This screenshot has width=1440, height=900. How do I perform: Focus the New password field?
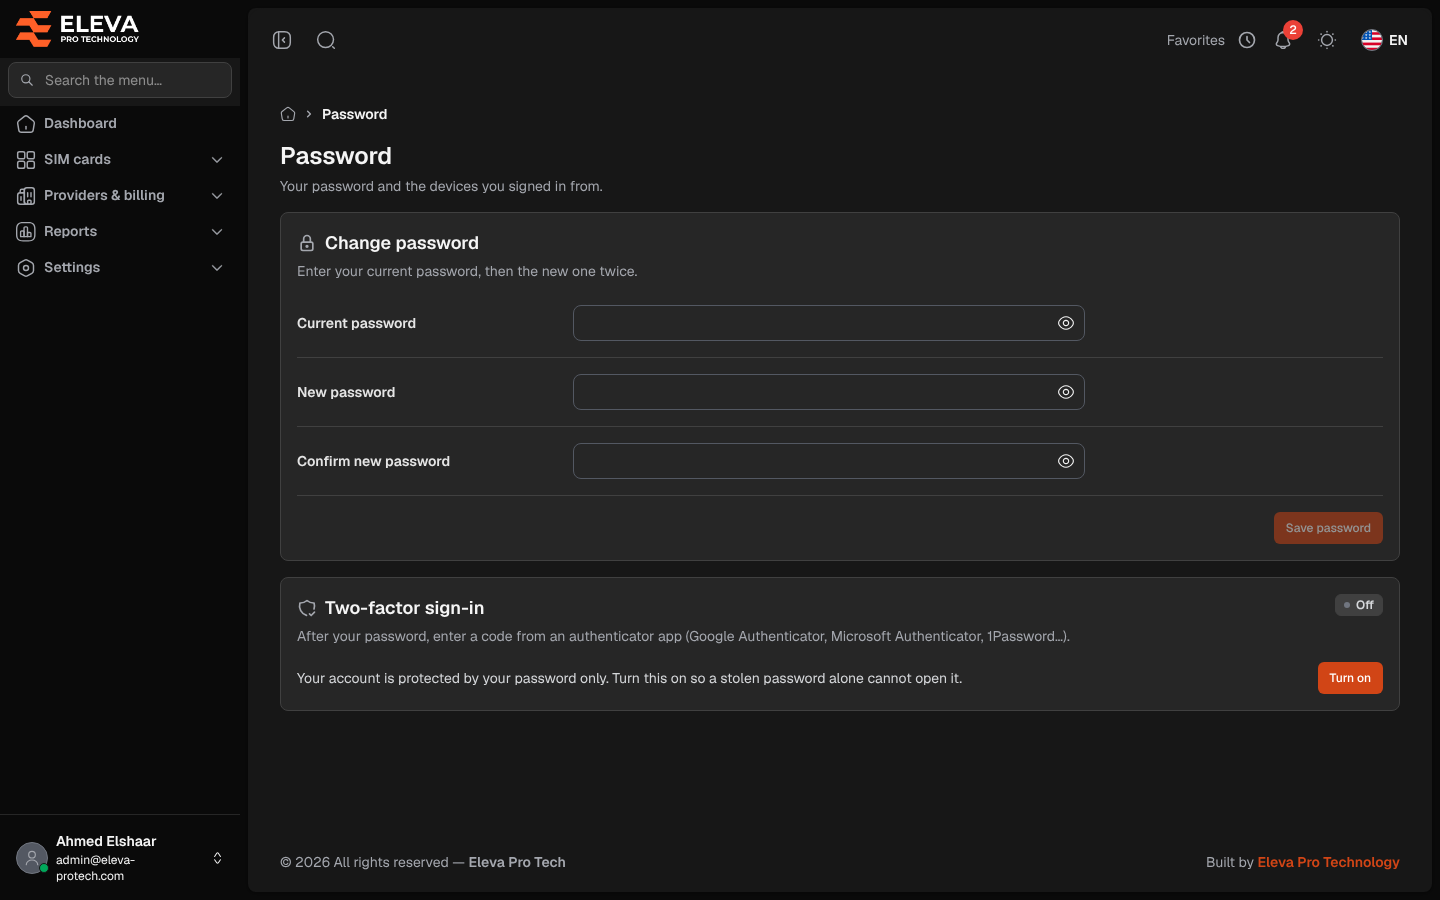pyautogui.click(x=829, y=392)
